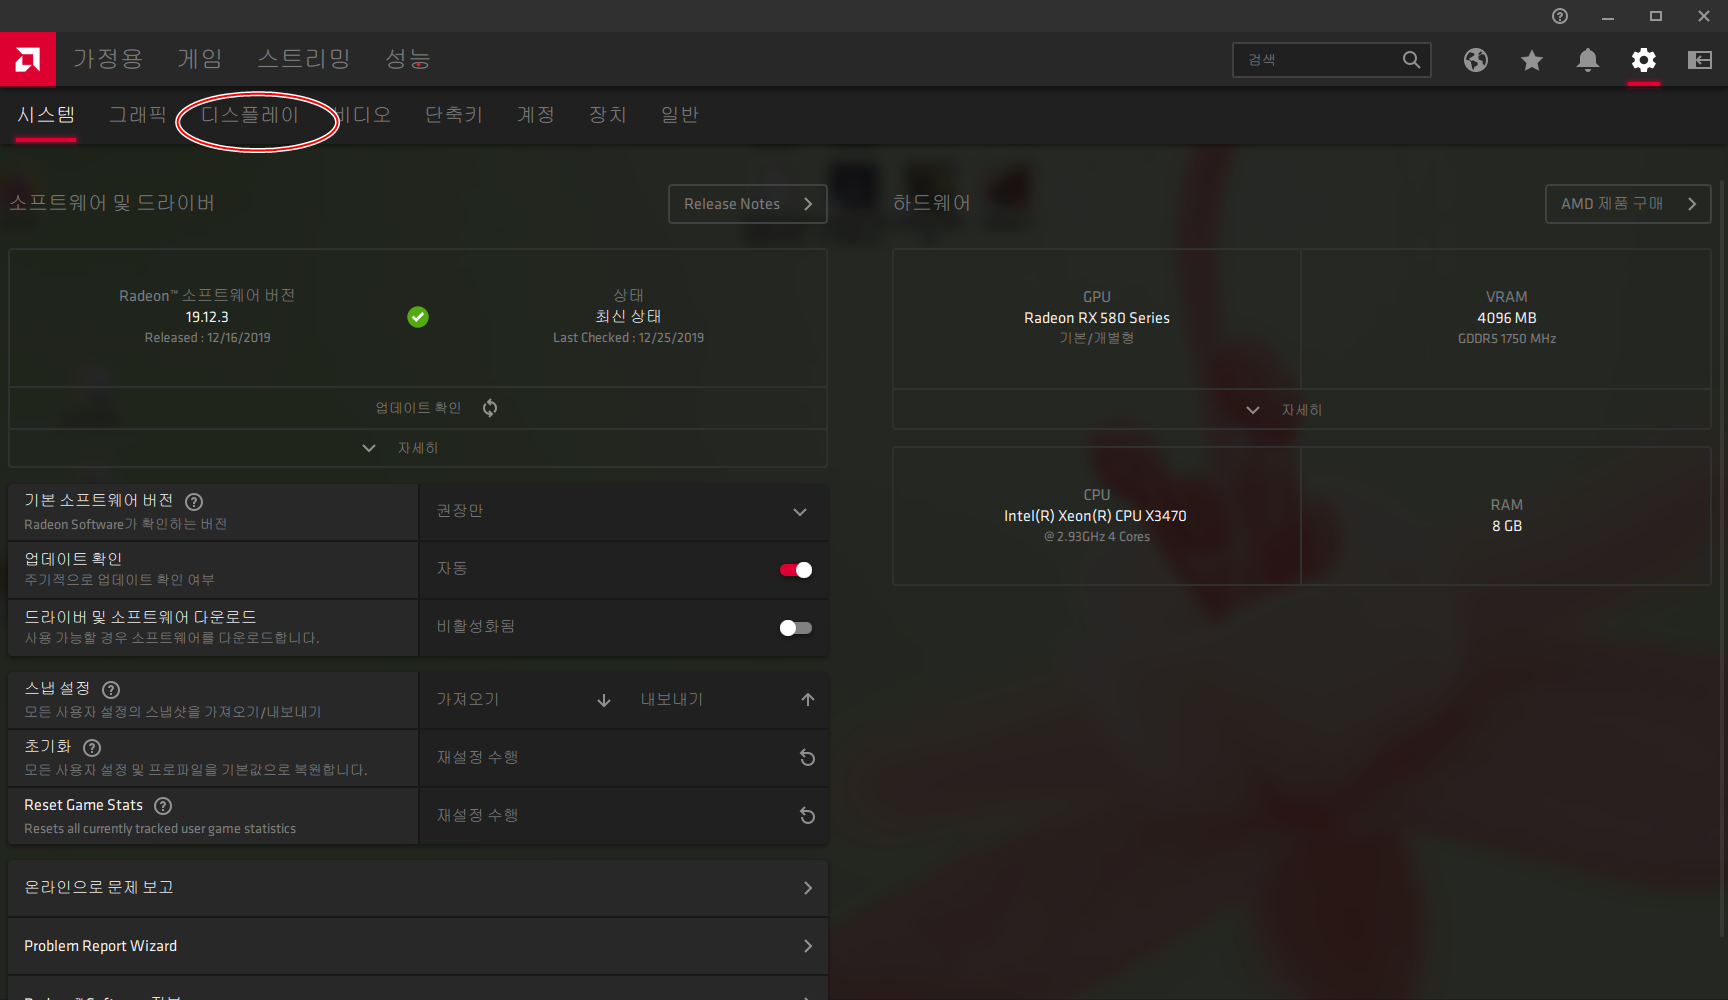The image size is (1728, 1000).
Task: Open settings gear icon
Action: (1644, 60)
